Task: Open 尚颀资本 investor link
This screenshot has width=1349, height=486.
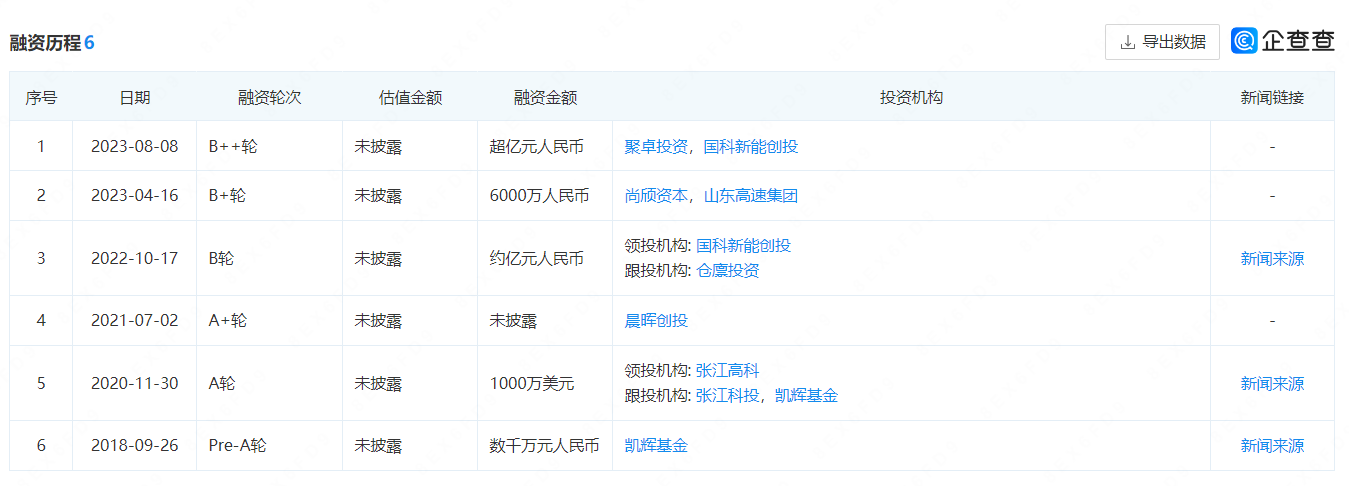Action: point(656,196)
